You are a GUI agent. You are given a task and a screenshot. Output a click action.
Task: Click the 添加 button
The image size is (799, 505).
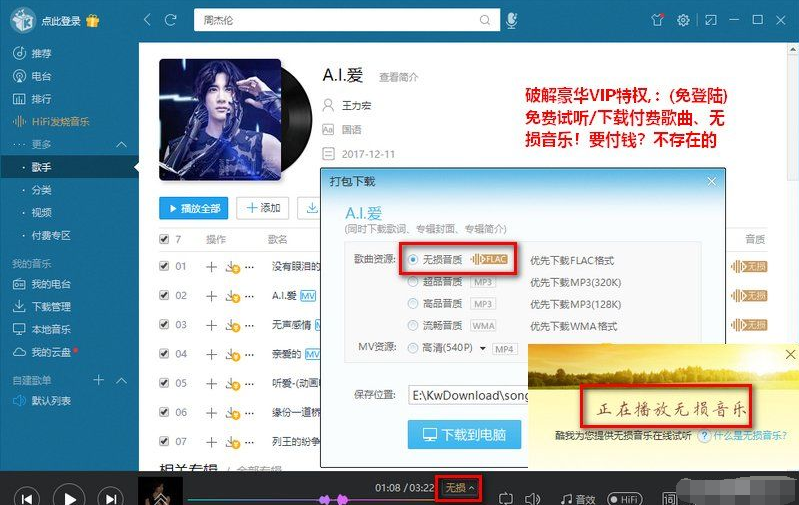coord(262,208)
